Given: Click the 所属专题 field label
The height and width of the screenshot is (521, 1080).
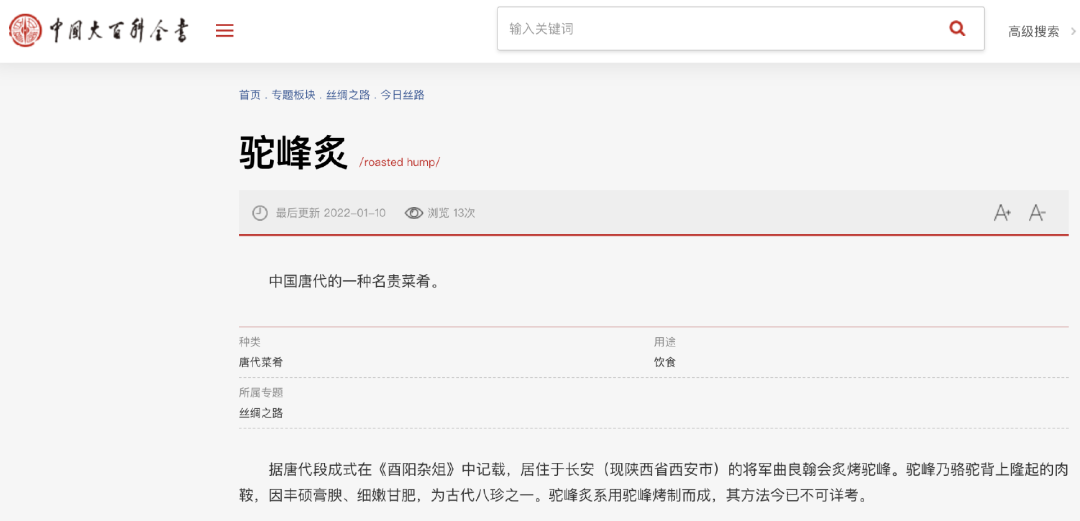Looking at the screenshot, I should (261, 393).
